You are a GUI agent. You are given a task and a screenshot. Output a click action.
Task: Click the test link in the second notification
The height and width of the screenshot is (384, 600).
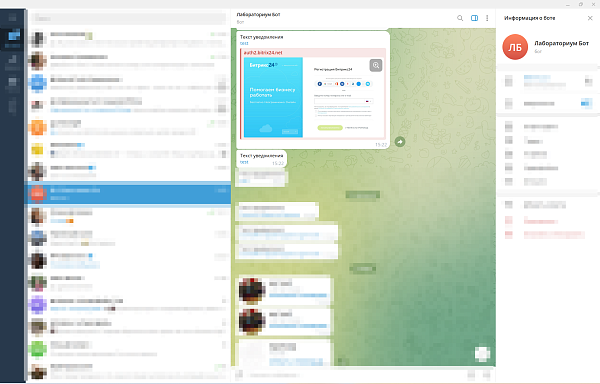[244, 162]
